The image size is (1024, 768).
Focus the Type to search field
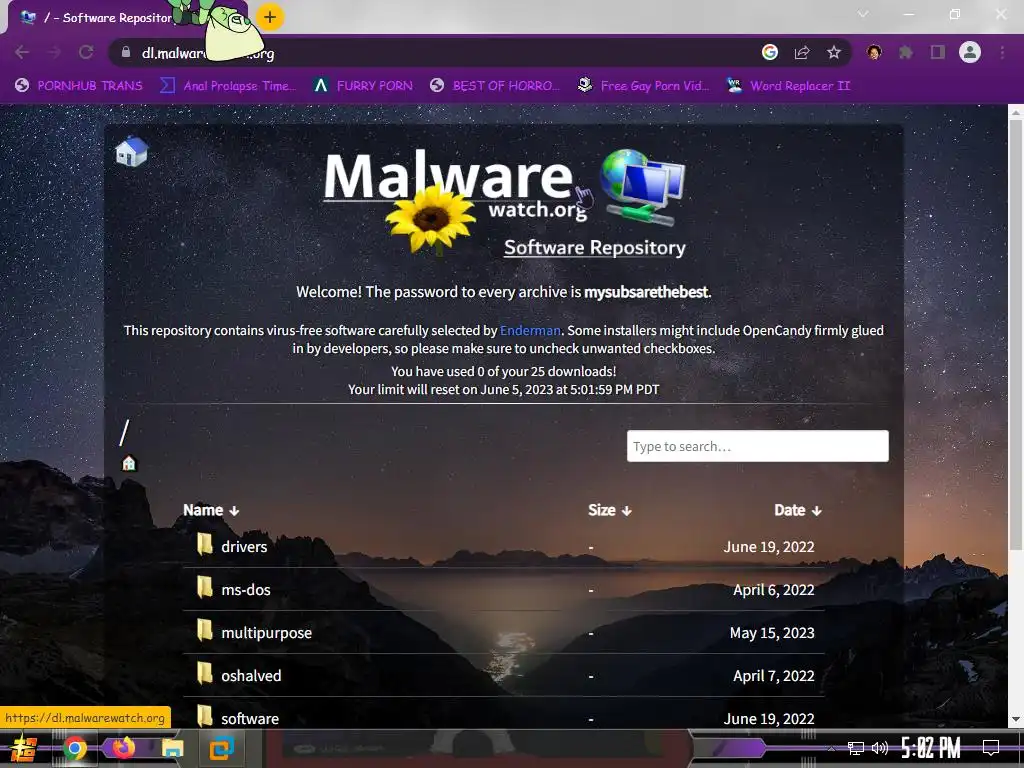(758, 446)
